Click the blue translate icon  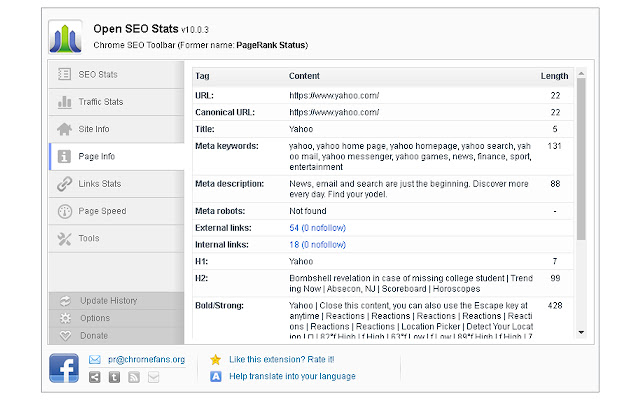point(215,376)
